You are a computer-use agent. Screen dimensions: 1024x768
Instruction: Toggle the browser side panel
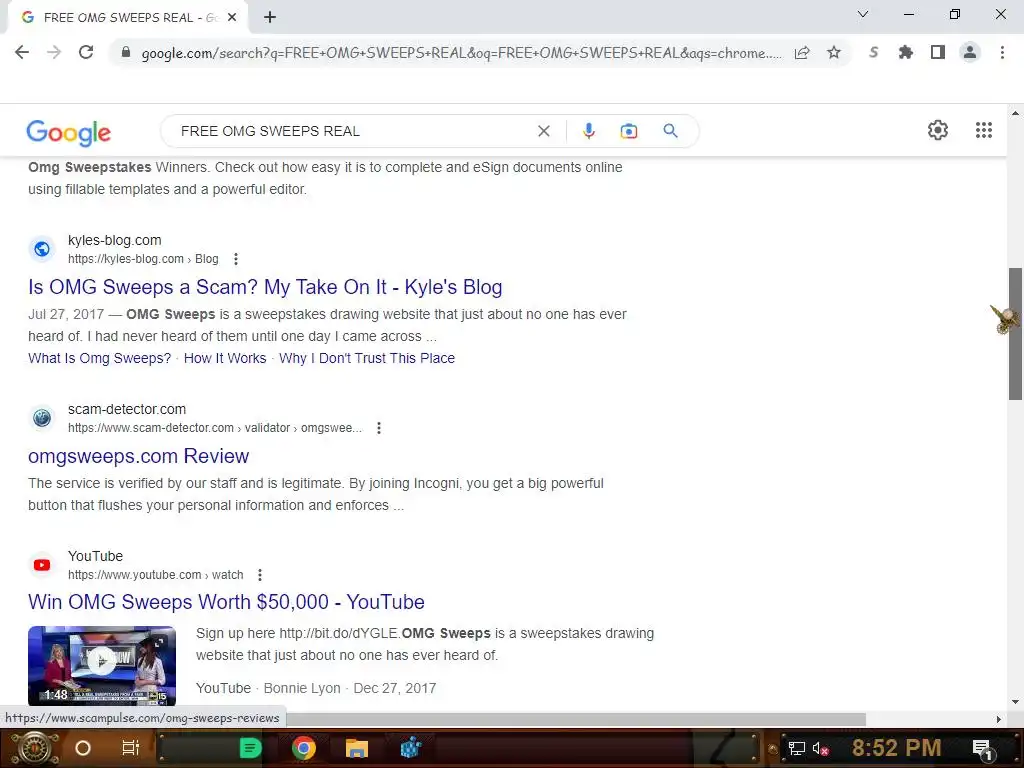point(937,52)
